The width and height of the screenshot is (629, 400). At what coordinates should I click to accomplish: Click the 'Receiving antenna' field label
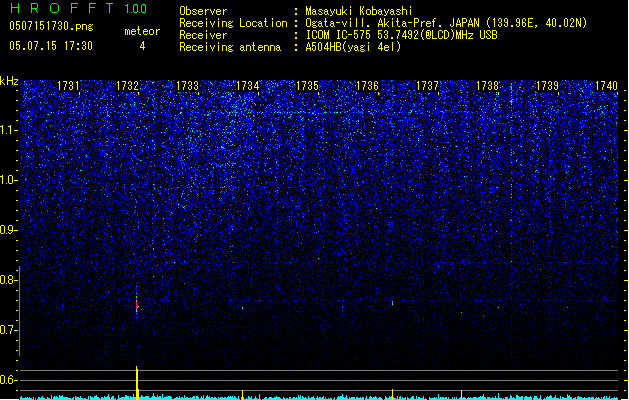[x=230, y=47]
